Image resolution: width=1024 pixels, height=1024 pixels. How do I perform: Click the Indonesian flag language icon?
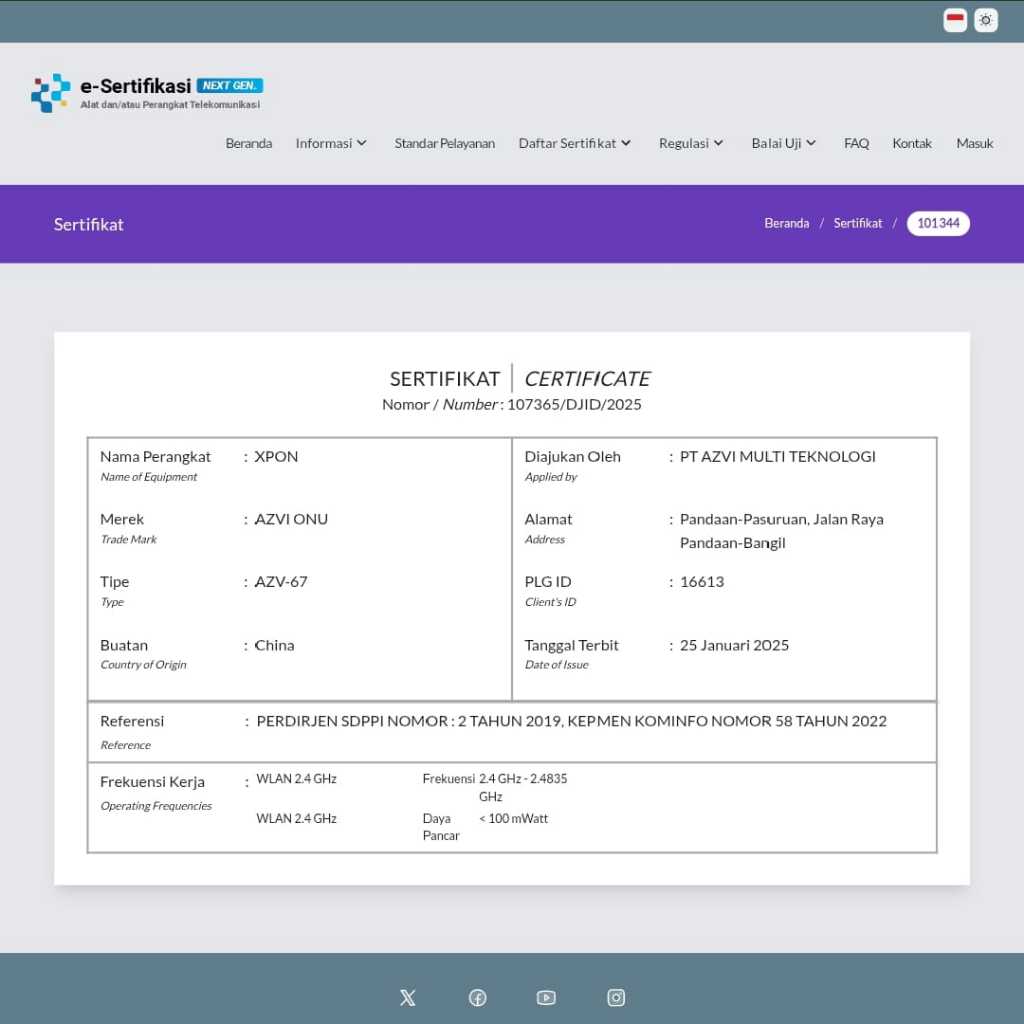click(955, 20)
